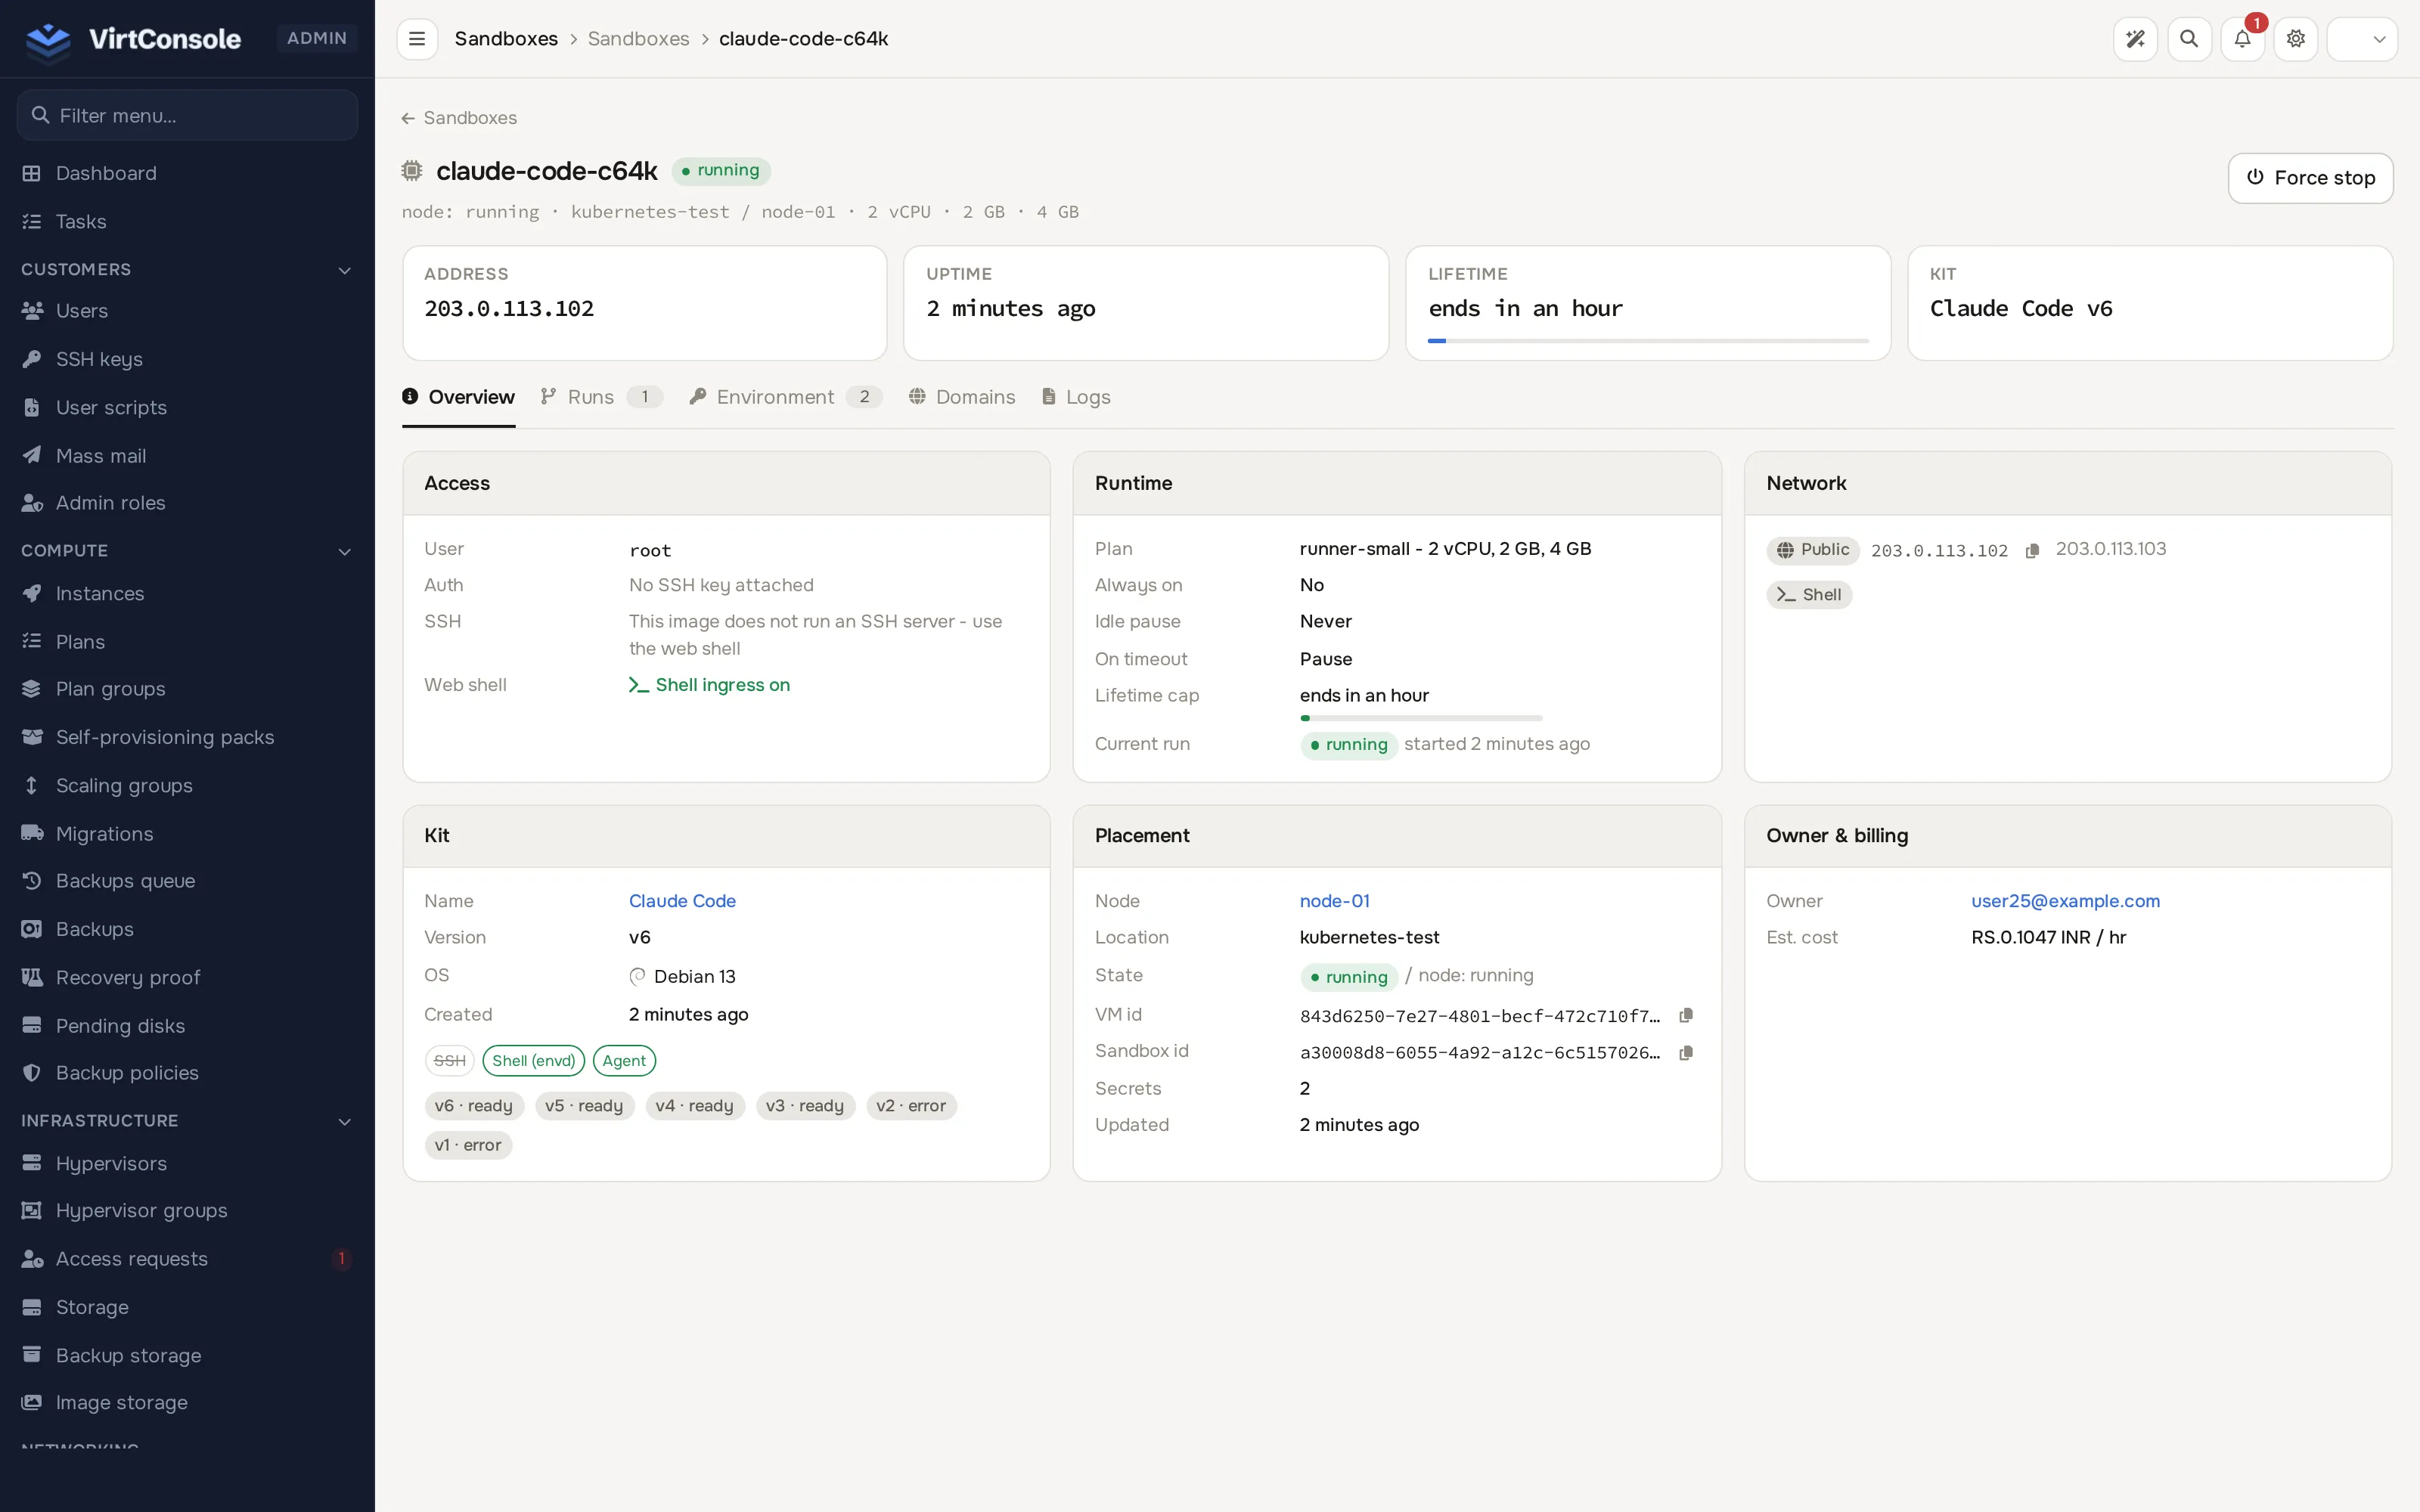Open Dashboard in sidebar
This screenshot has width=2420, height=1512.
pyautogui.click(x=187, y=173)
